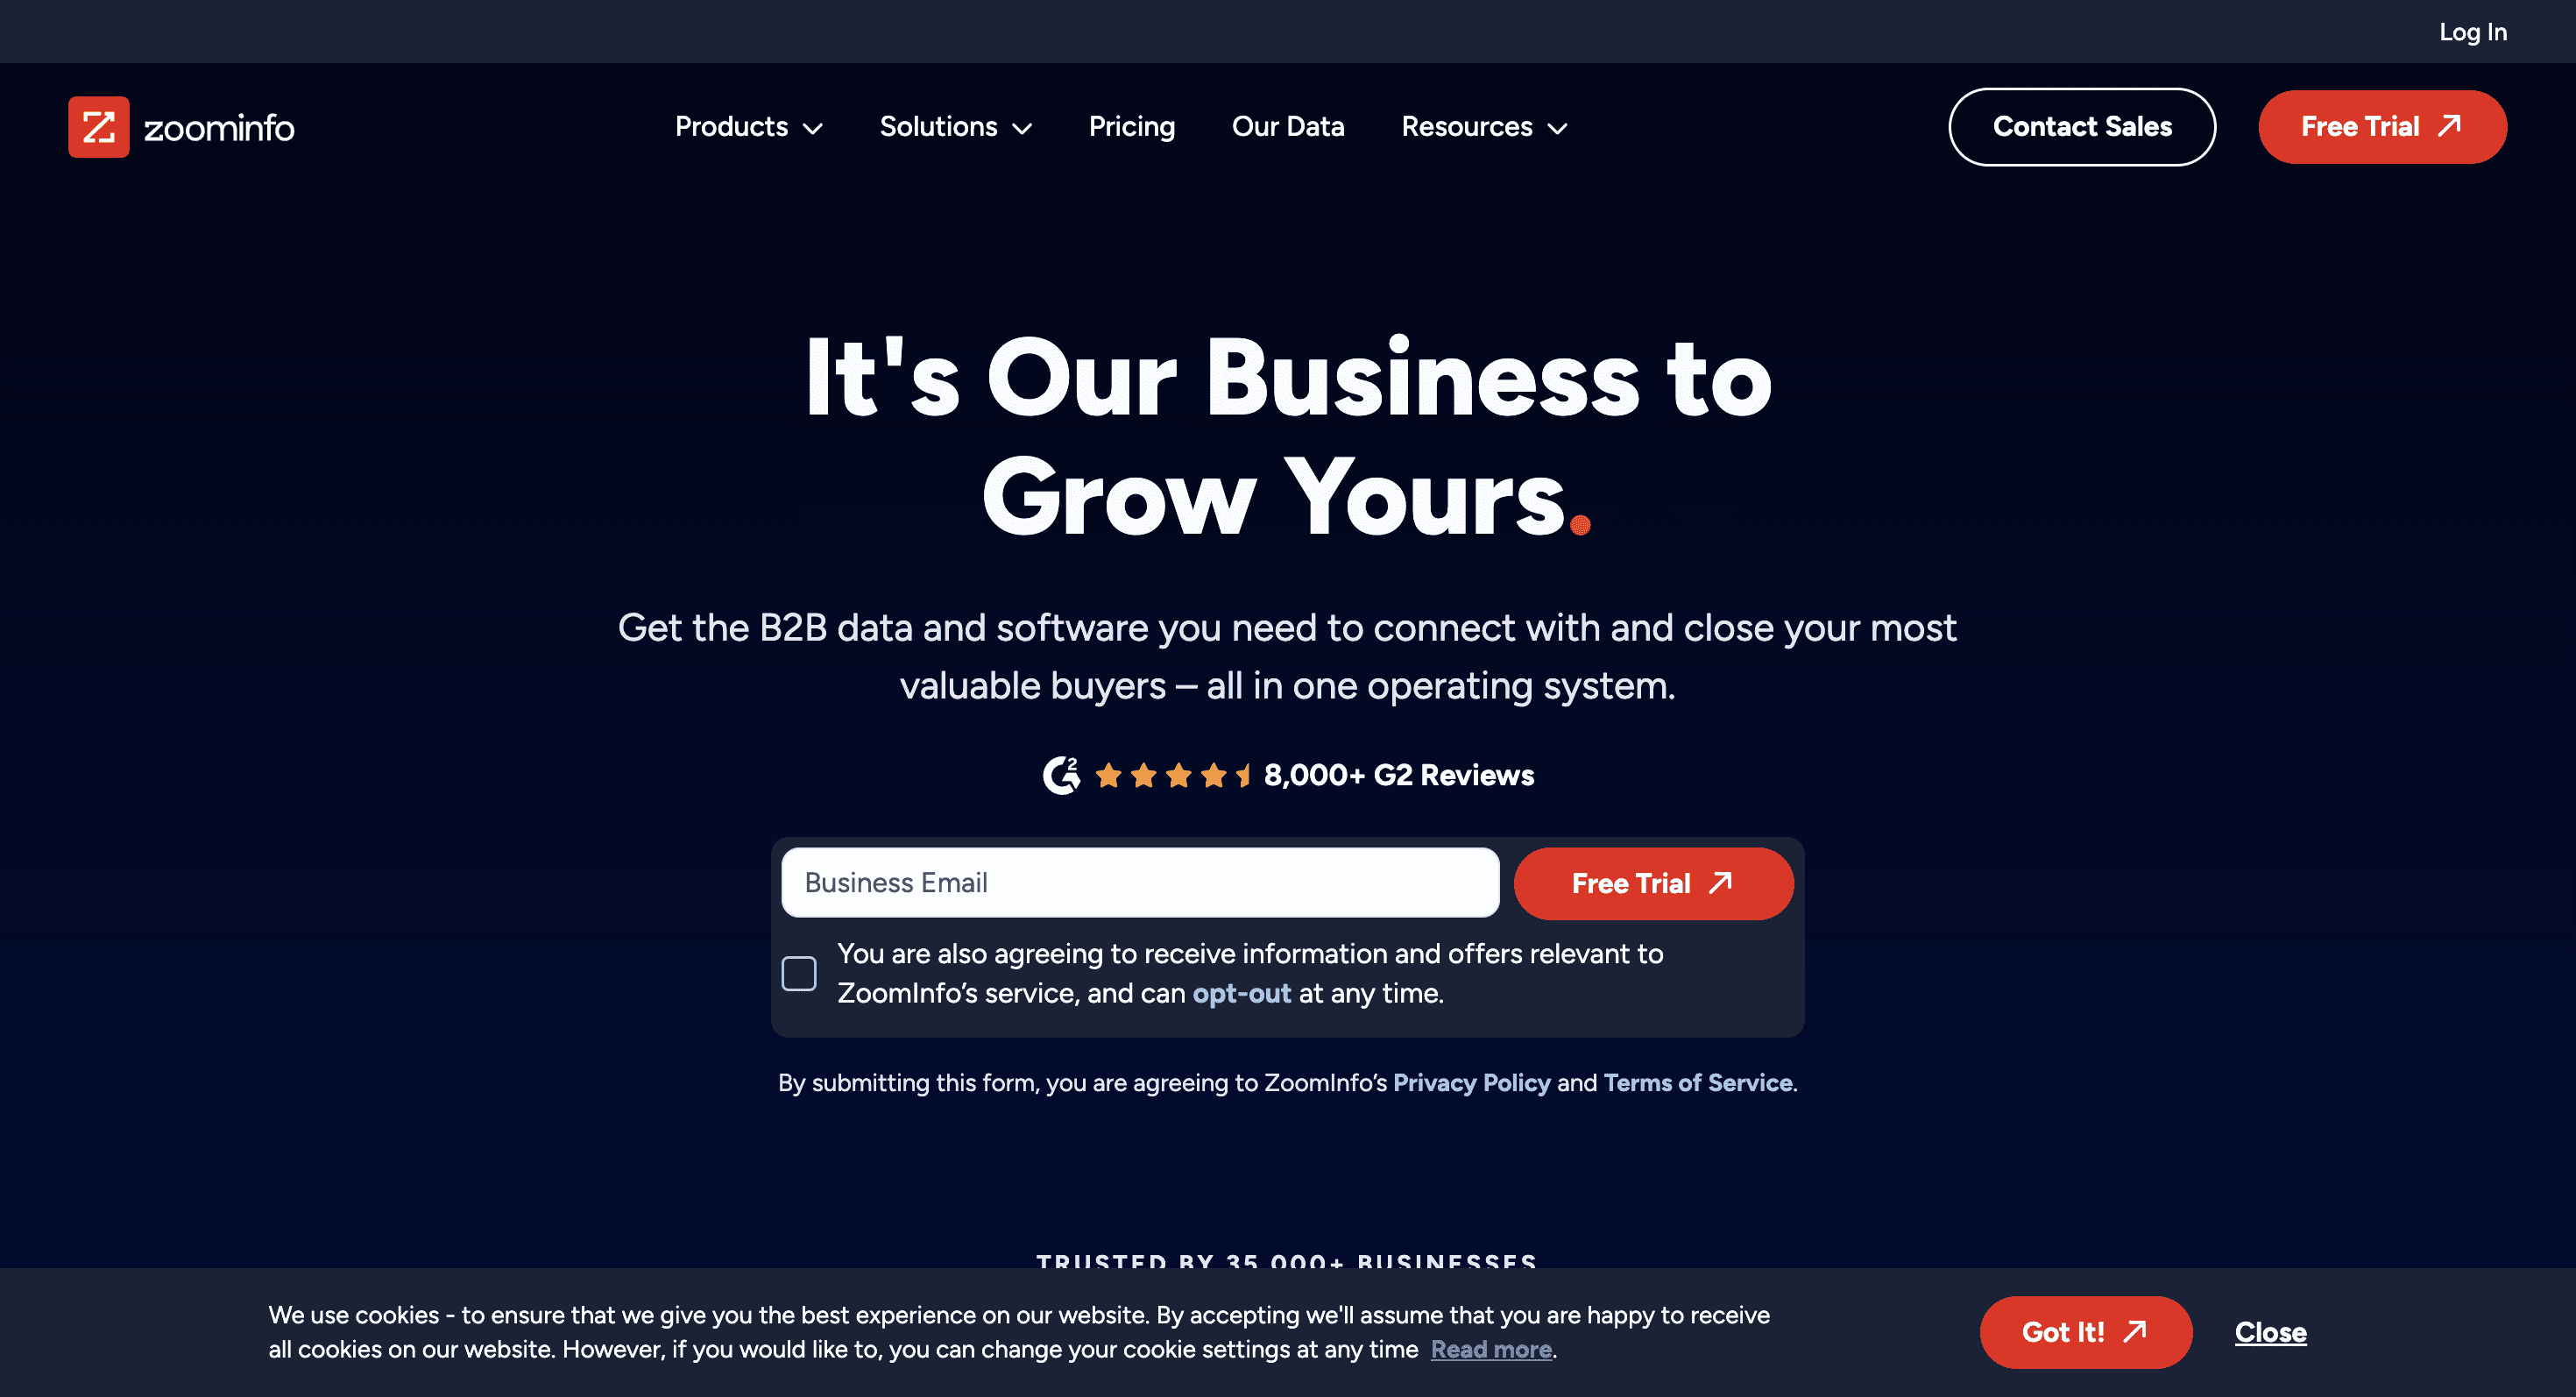Expand the Products dropdown menu
The width and height of the screenshot is (2576, 1397).
[x=748, y=125]
